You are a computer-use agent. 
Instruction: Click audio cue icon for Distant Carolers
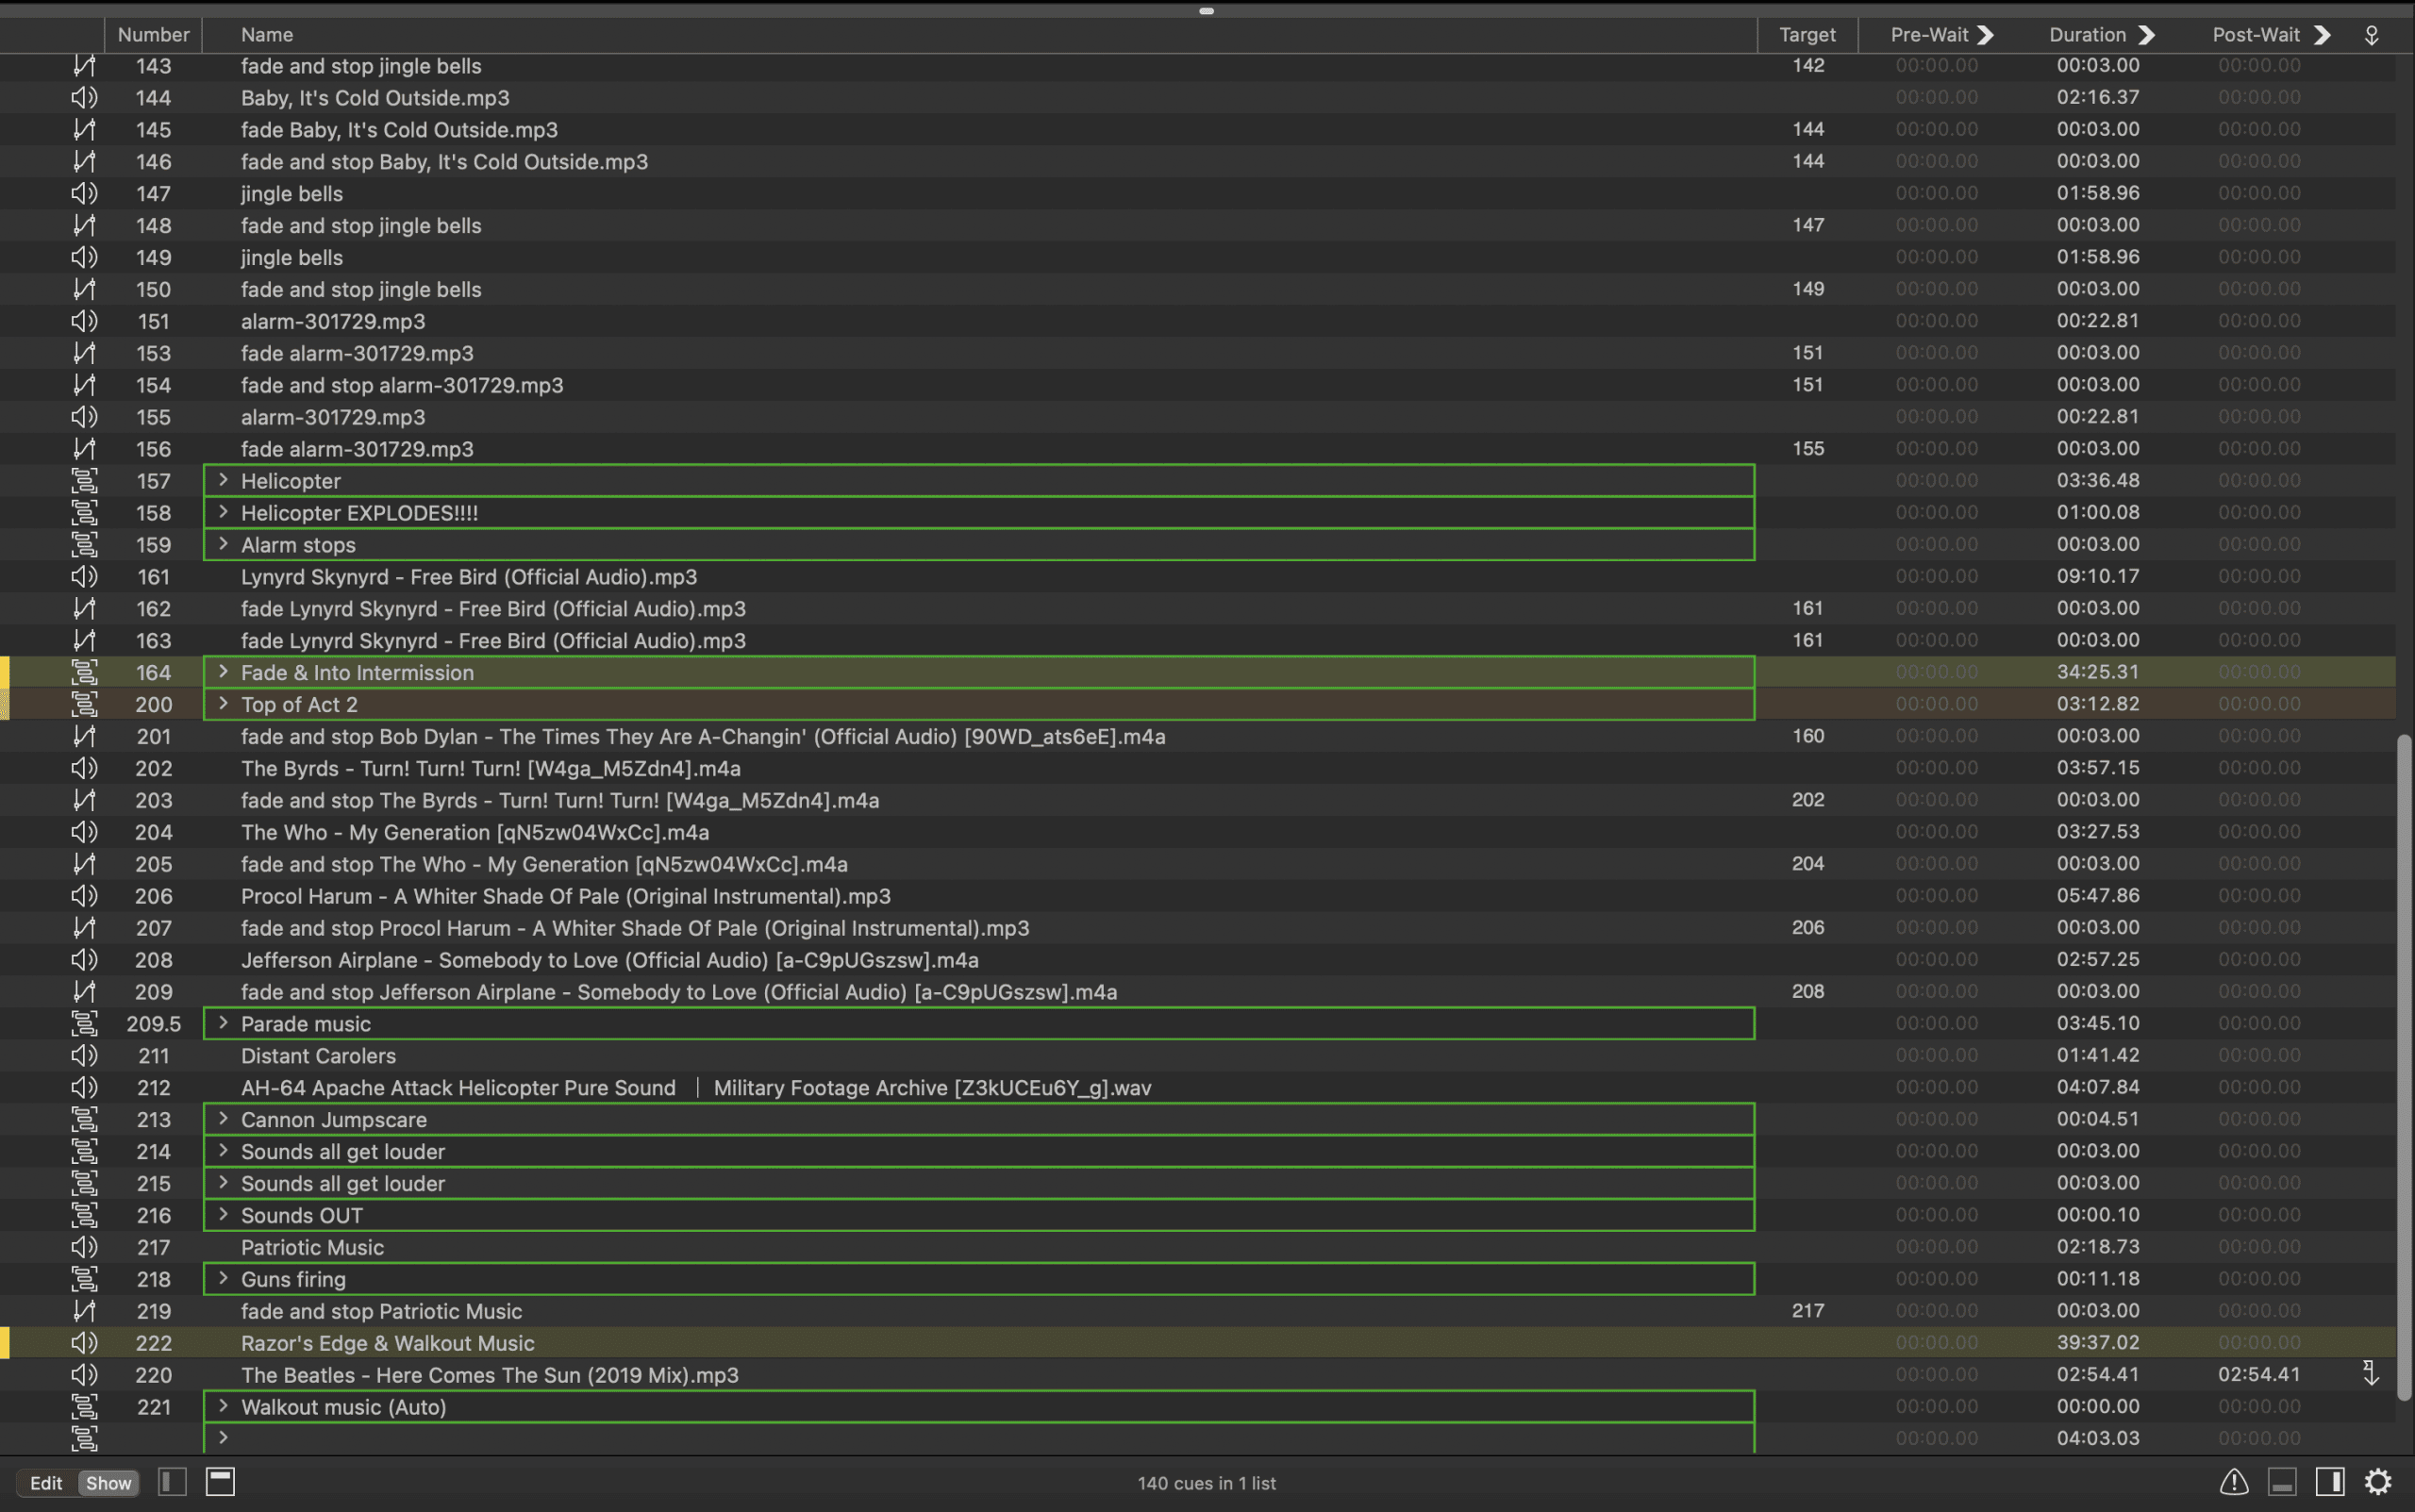click(x=84, y=1055)
